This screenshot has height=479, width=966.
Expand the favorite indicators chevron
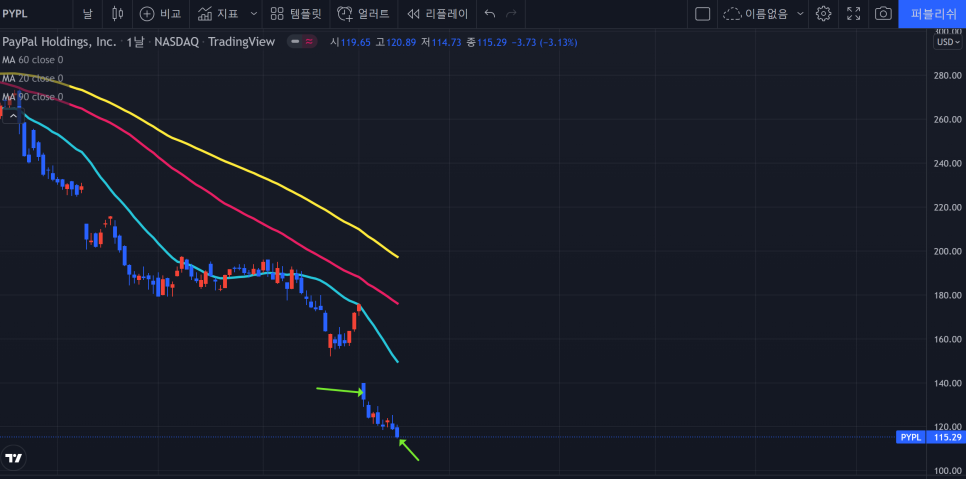tap(253, 14)
